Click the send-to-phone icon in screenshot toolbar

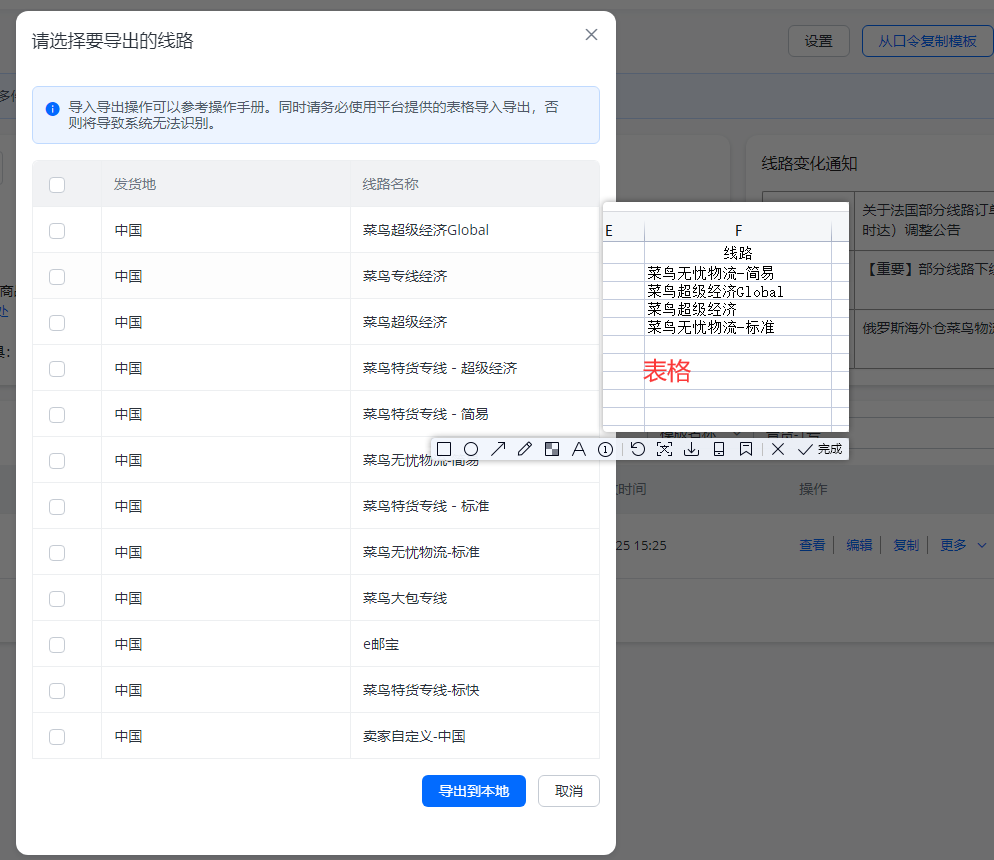[719, 449]
